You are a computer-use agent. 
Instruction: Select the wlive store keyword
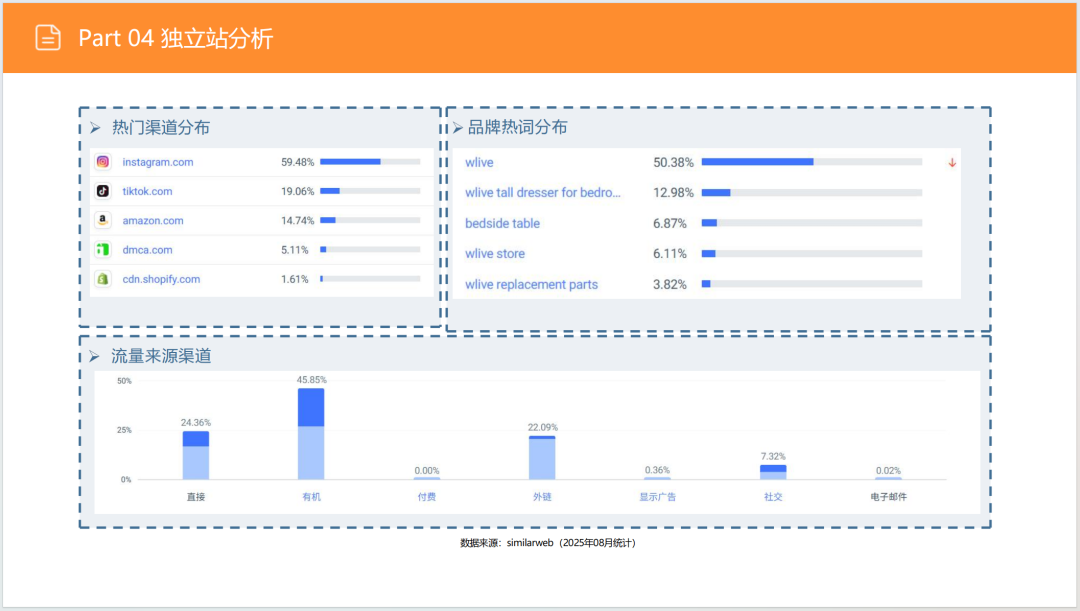click(x=495, y=253)
